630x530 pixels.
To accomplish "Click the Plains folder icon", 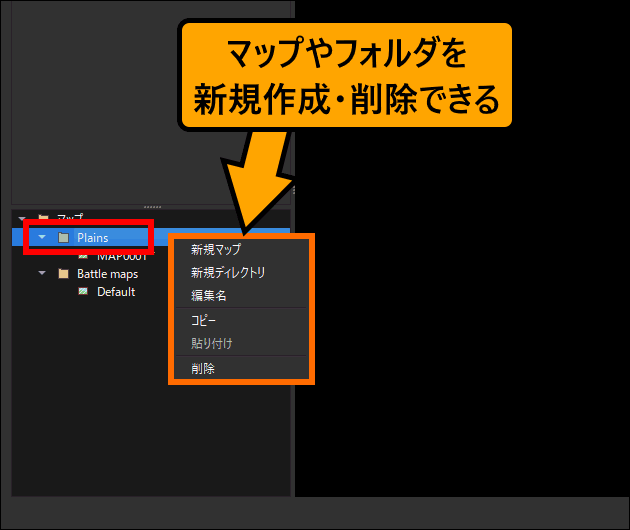I will [x=63, y=238].
